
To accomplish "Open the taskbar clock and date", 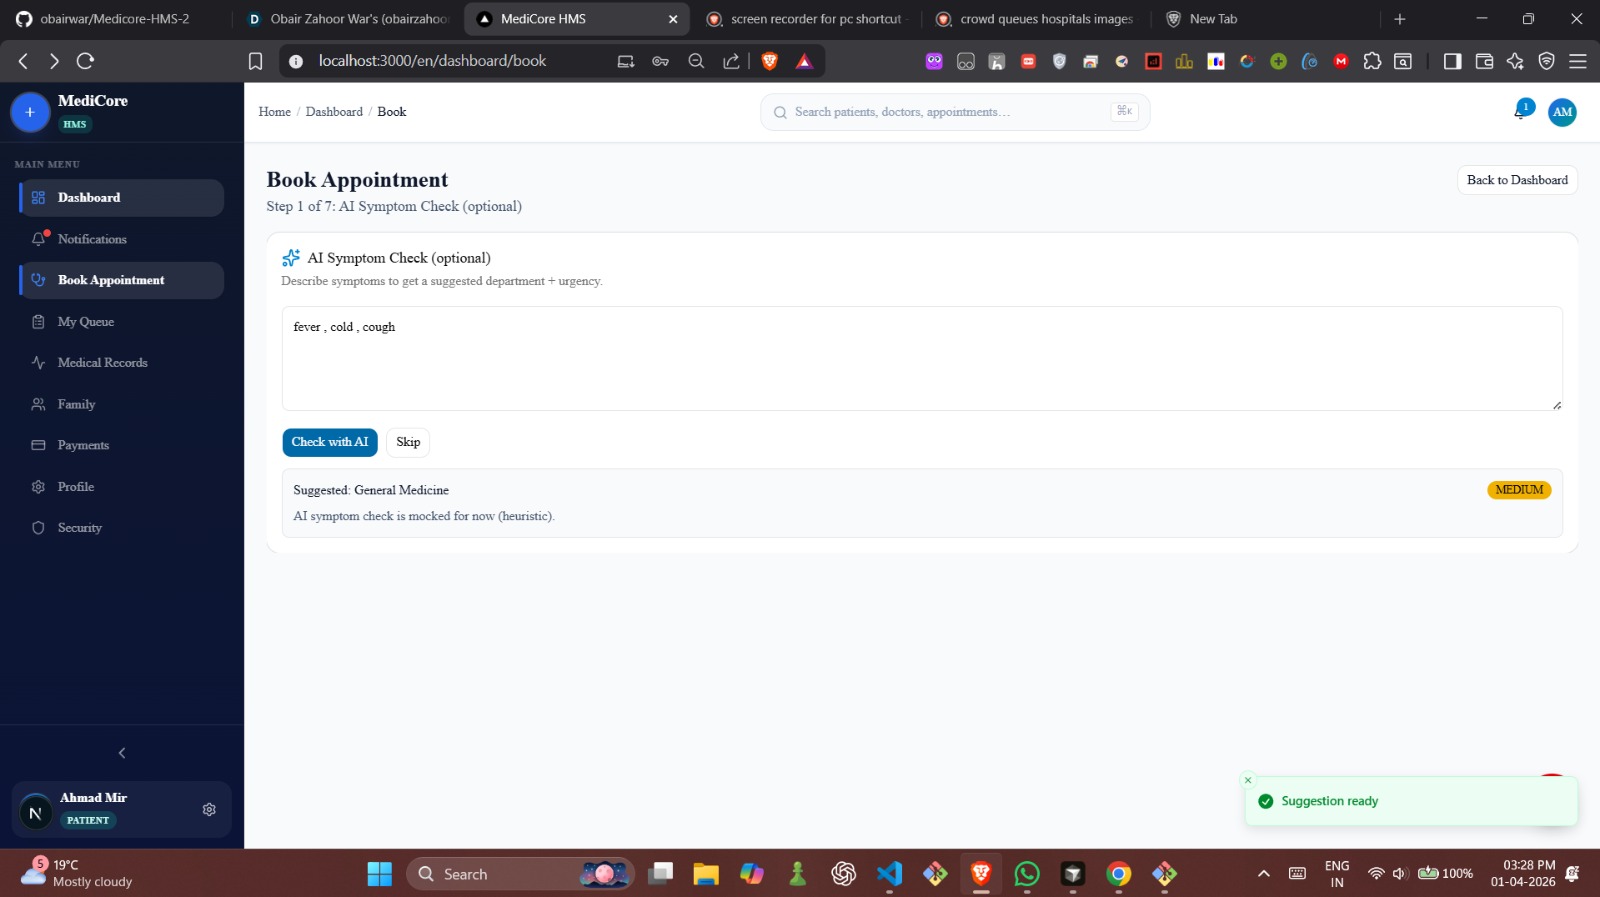I will [1523, 873].
